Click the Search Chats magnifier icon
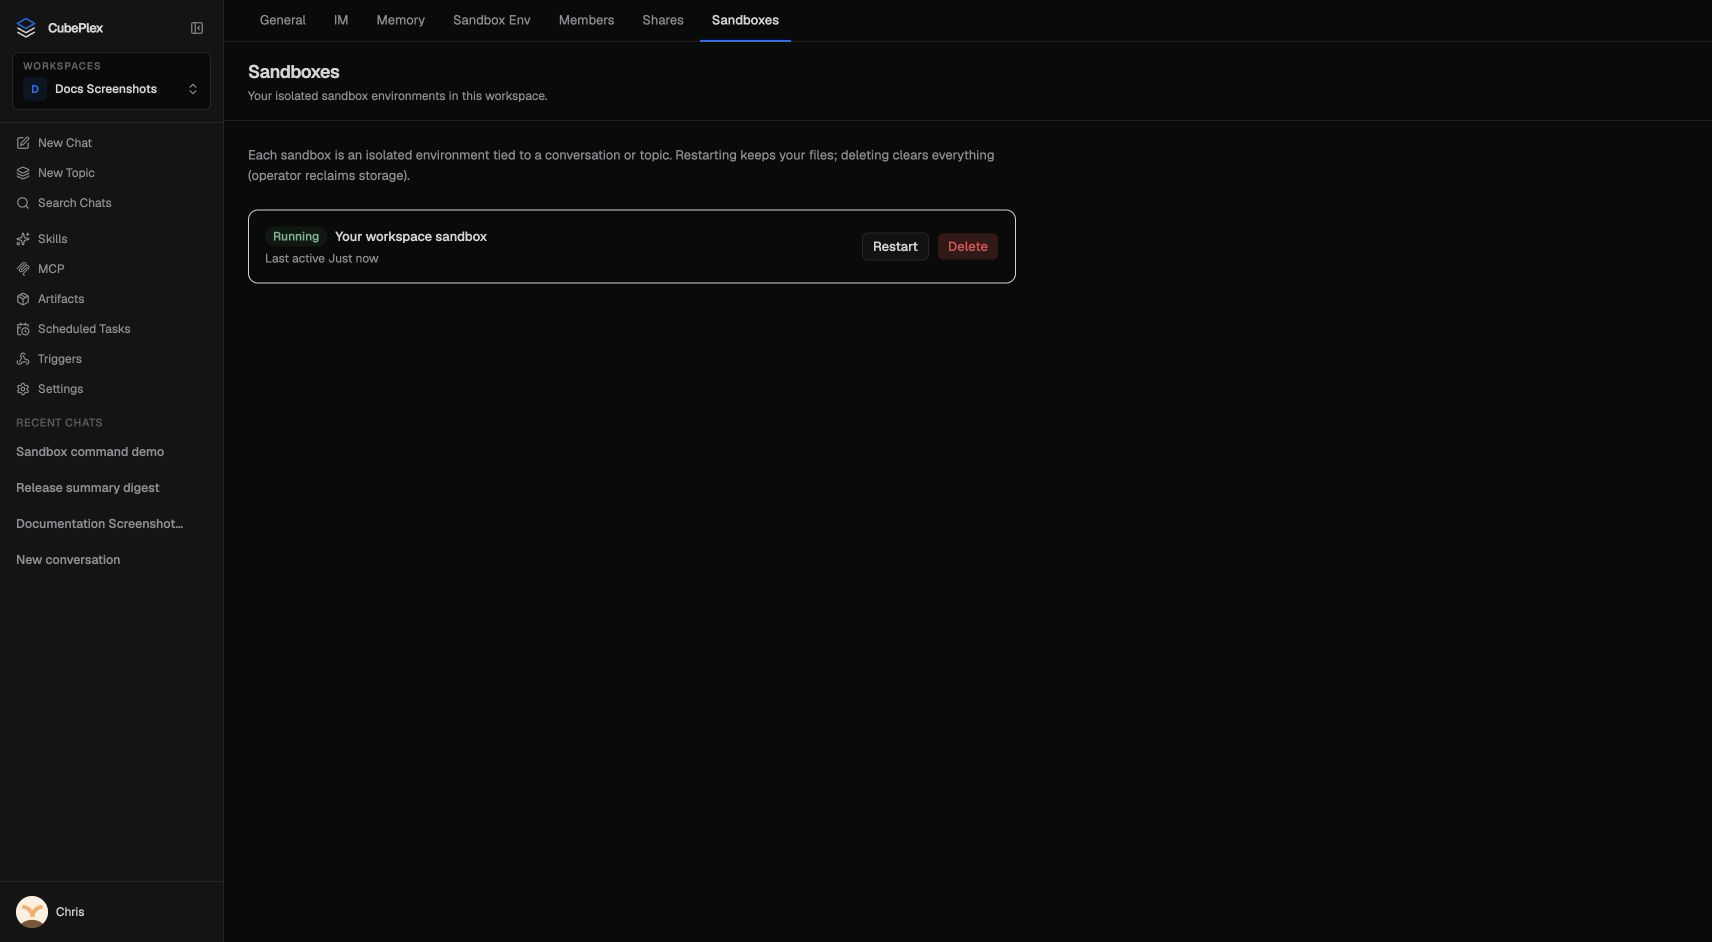 pyautogui.click(x=23, y=203)
